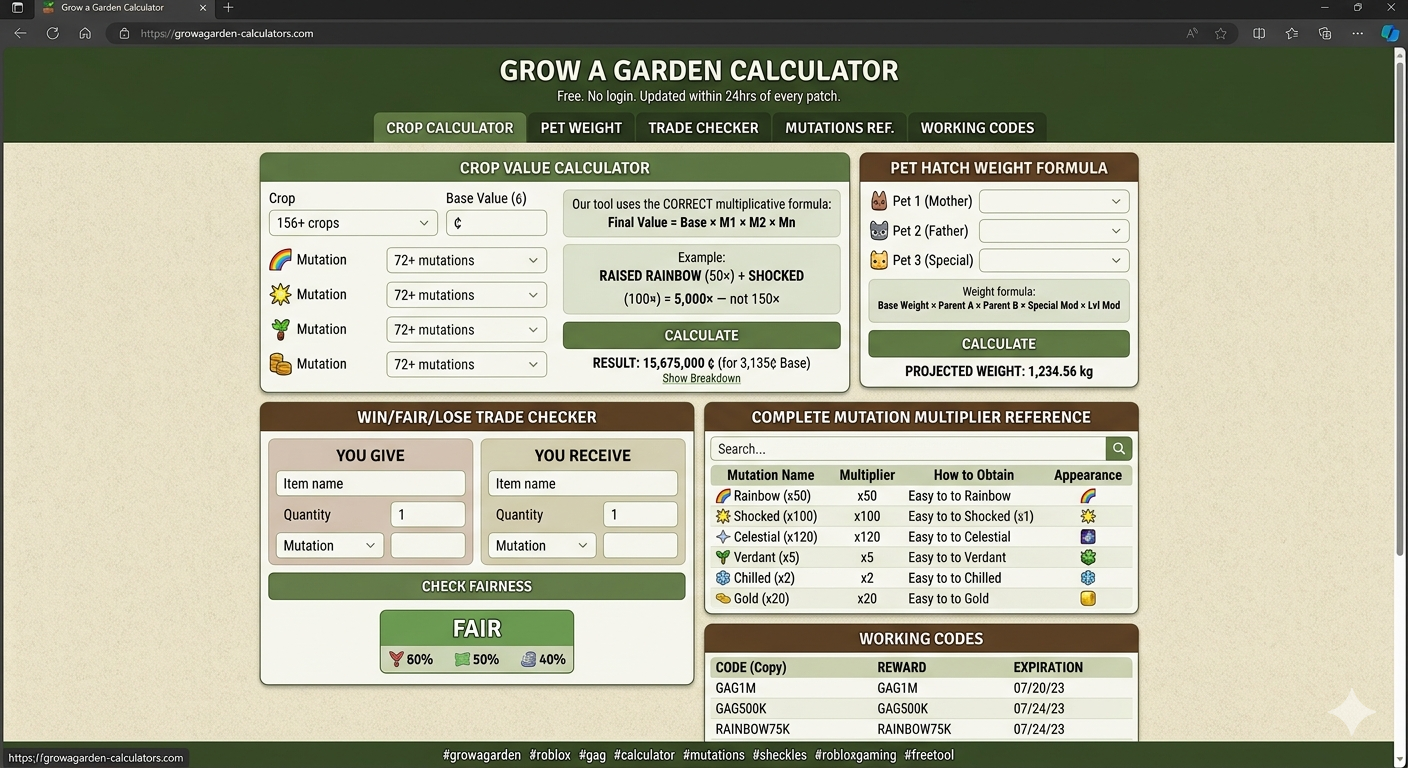Click the Item name field under YOU RECEIVE

pyautogui.click(x=582, y=483)
